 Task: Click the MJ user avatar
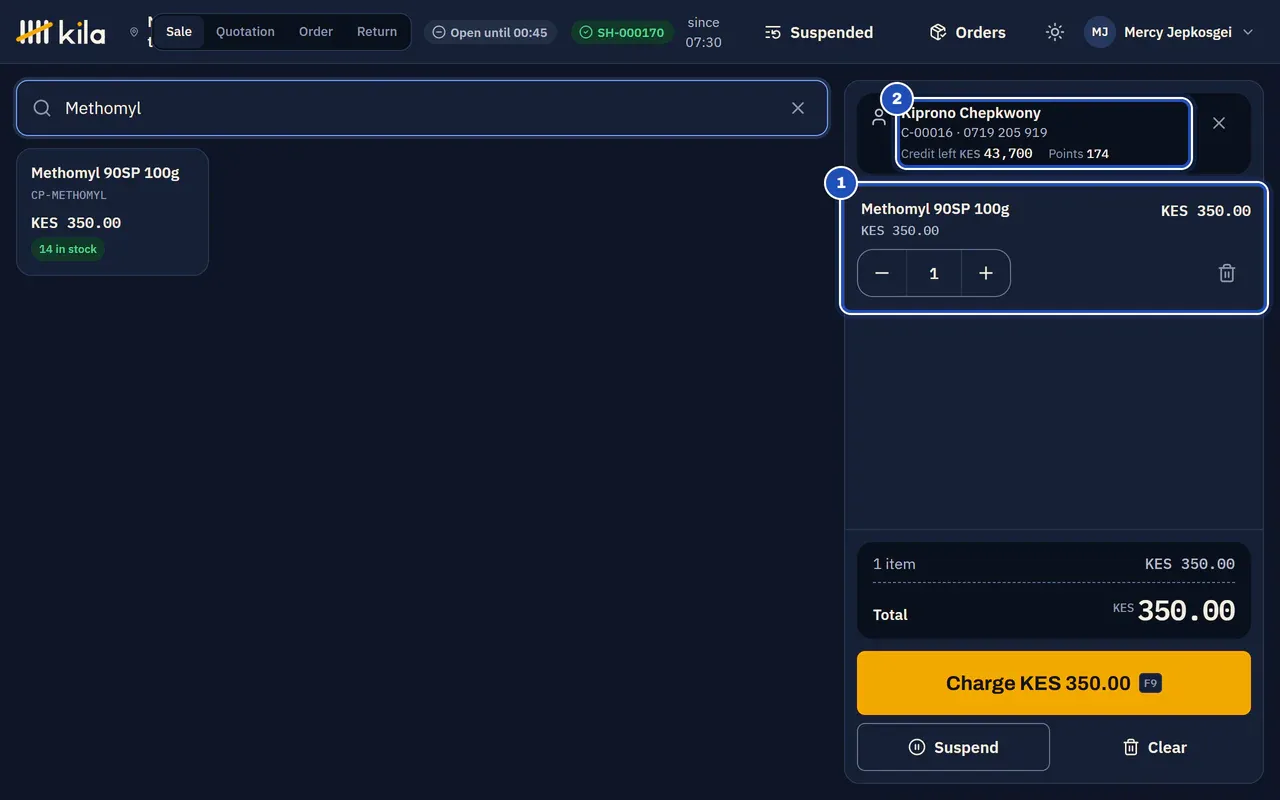(x=1100, y=32)
